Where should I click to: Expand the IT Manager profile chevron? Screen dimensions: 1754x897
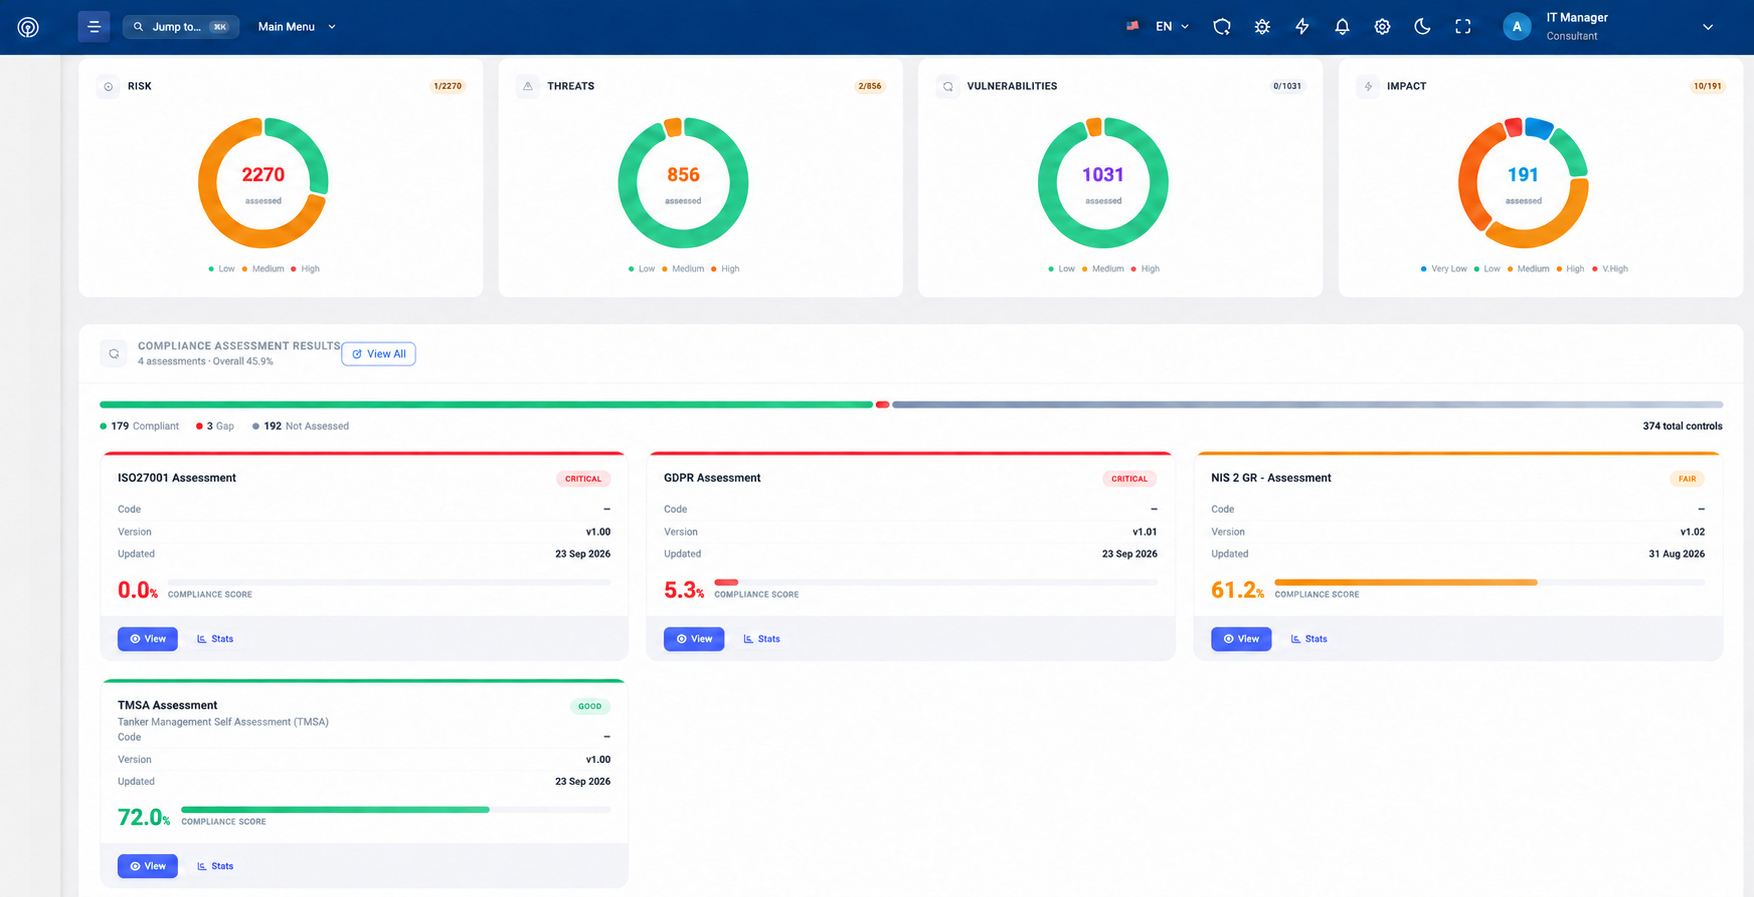coord(1708,27)
